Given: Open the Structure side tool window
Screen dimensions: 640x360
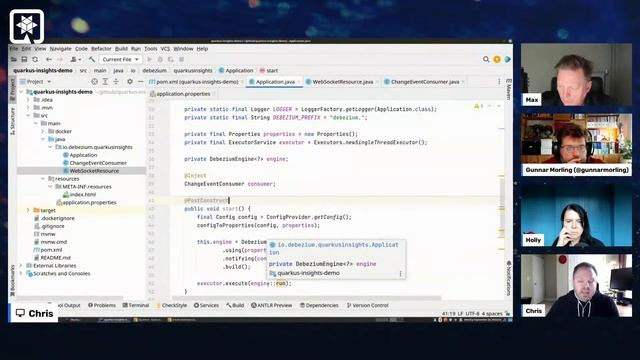Looking at the screenshot, I should tap(12, 121).
